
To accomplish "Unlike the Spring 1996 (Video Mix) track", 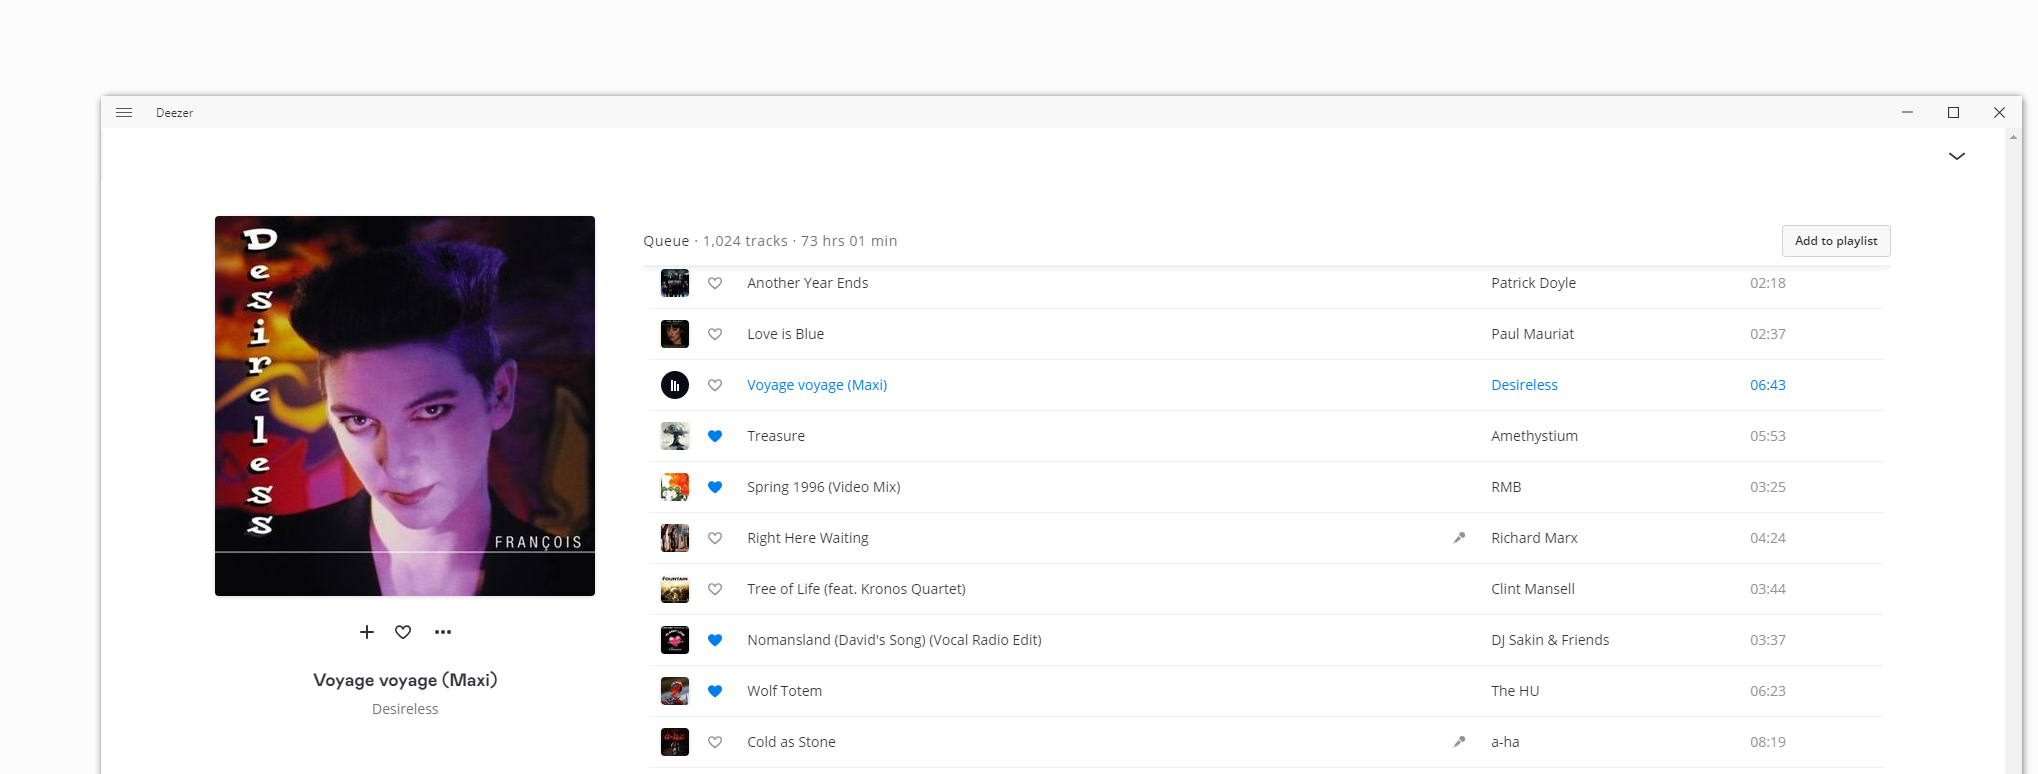I will 715,487.
